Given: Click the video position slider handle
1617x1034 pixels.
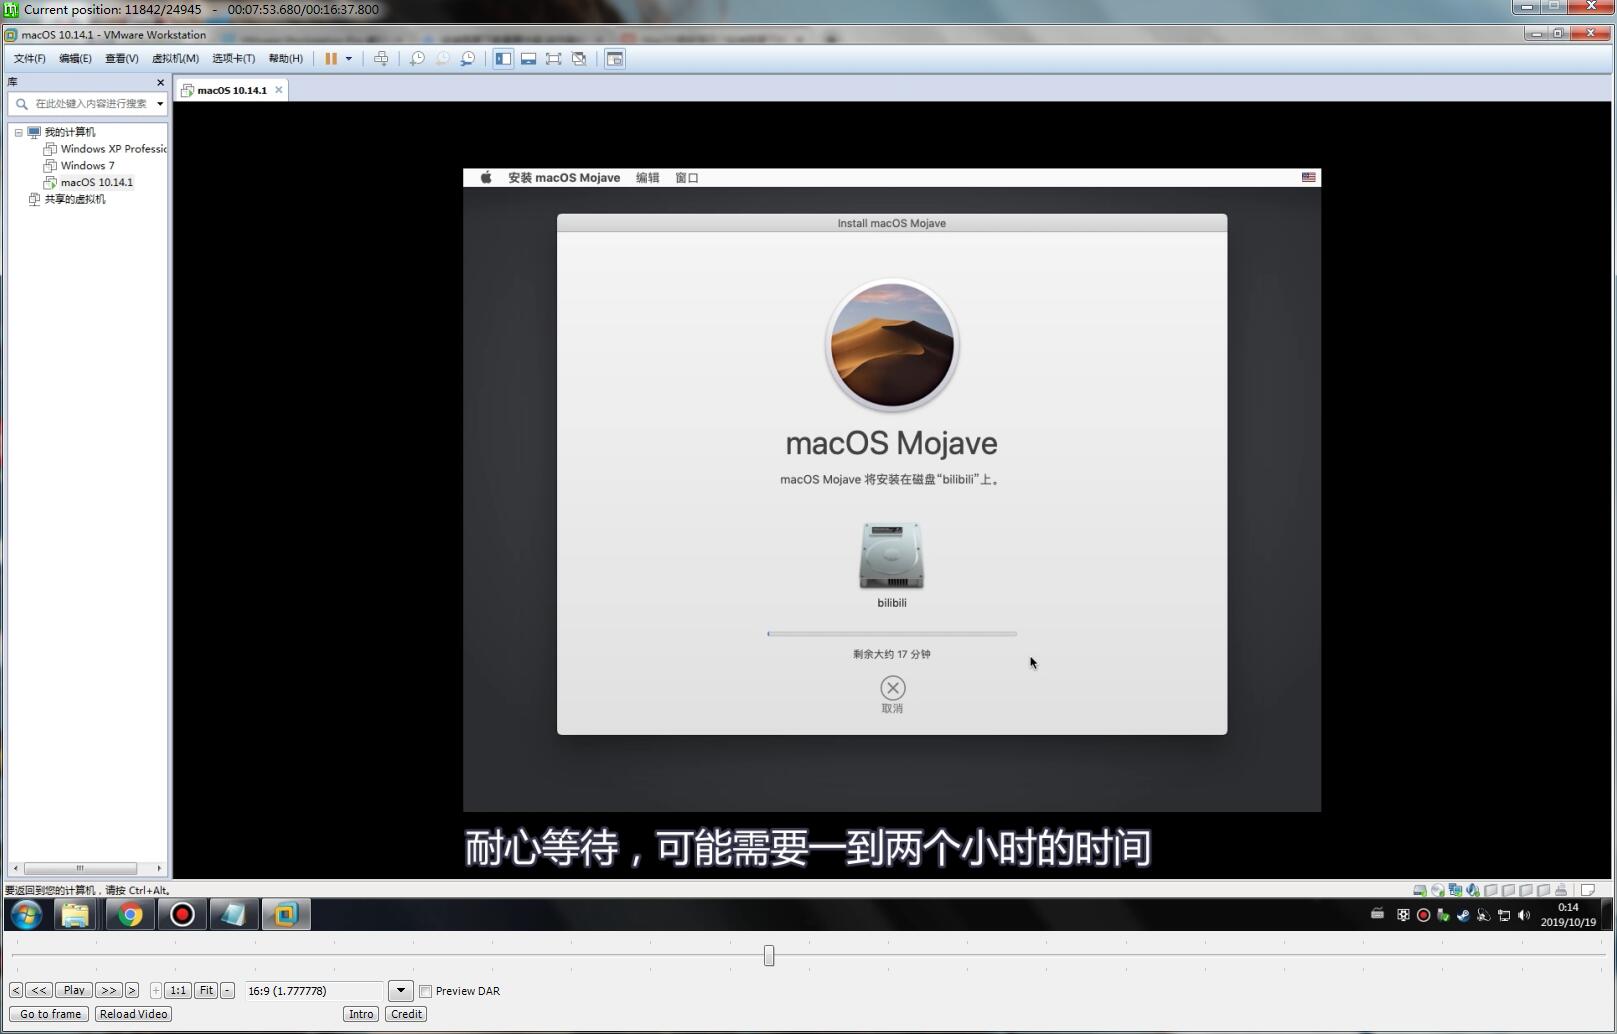Looking at the screenshot, I should 769,956.
